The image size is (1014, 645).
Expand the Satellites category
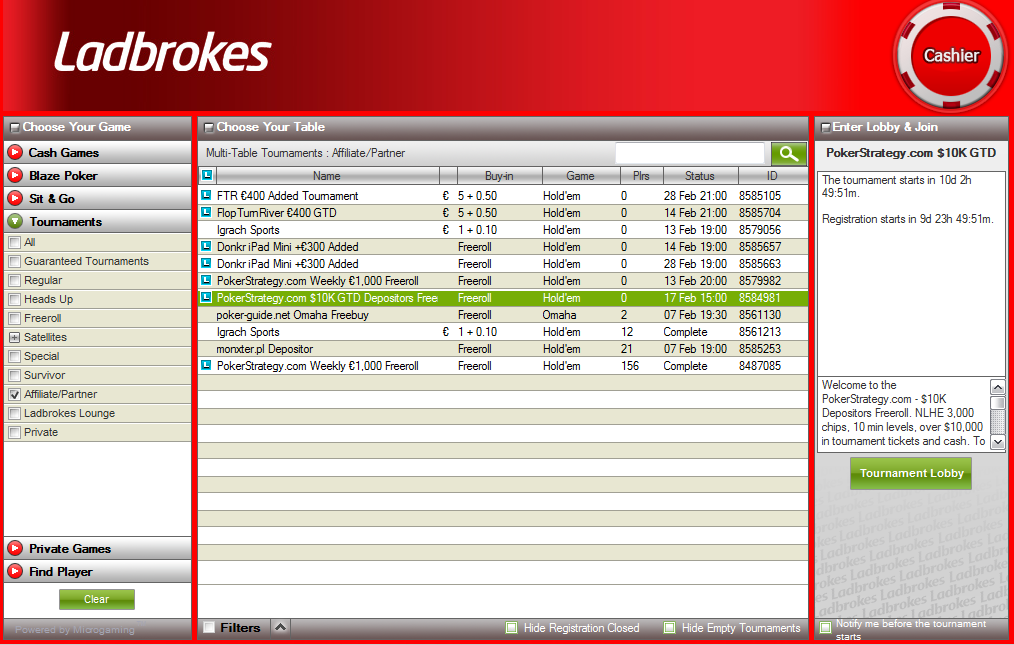pos(14,337)
